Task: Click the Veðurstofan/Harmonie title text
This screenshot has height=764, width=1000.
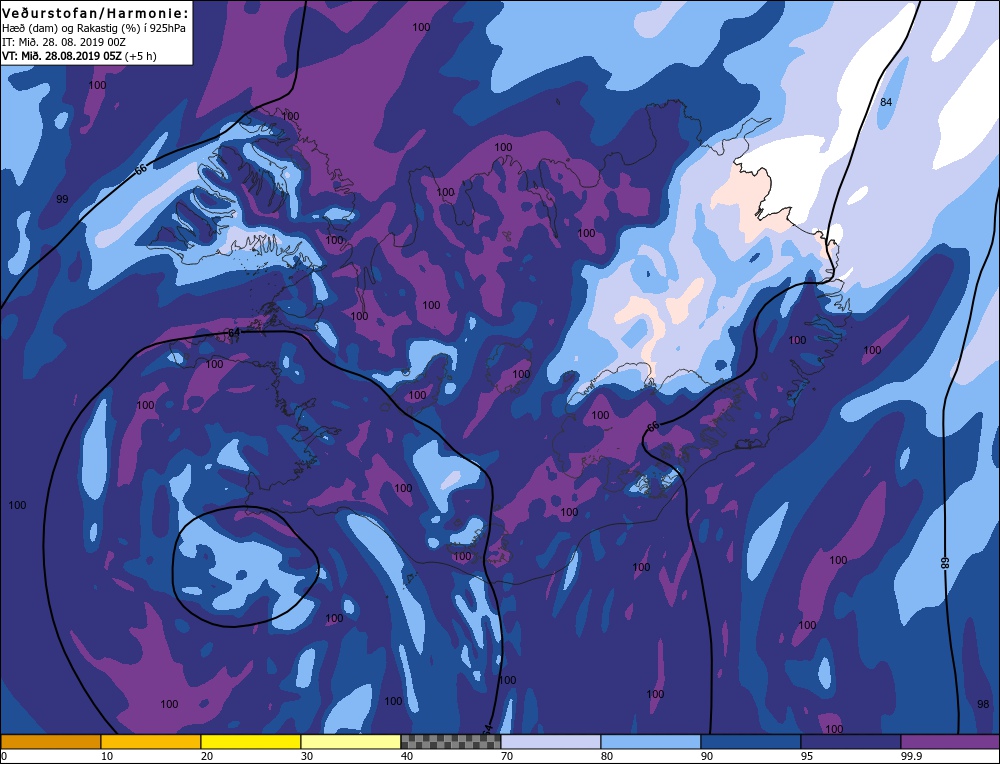Action: tap(96, 13)
